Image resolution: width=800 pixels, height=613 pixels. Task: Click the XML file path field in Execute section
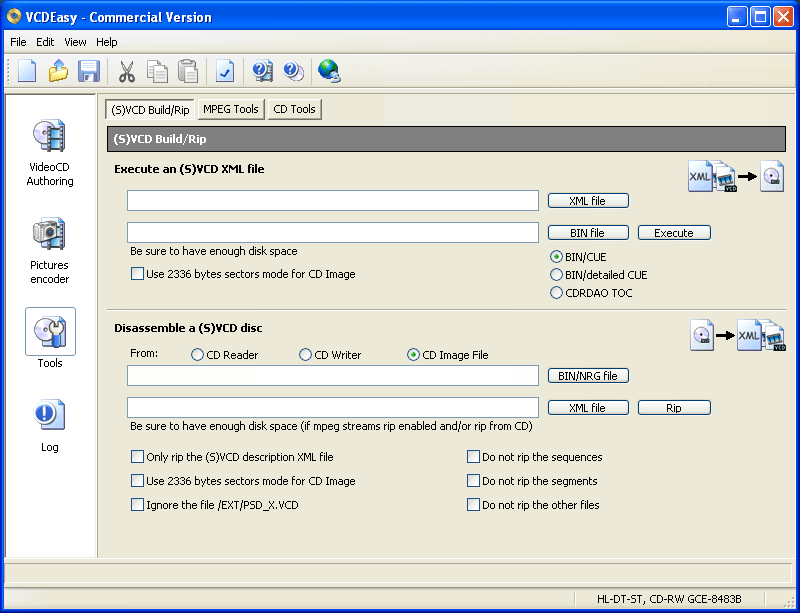pos(333,201)
